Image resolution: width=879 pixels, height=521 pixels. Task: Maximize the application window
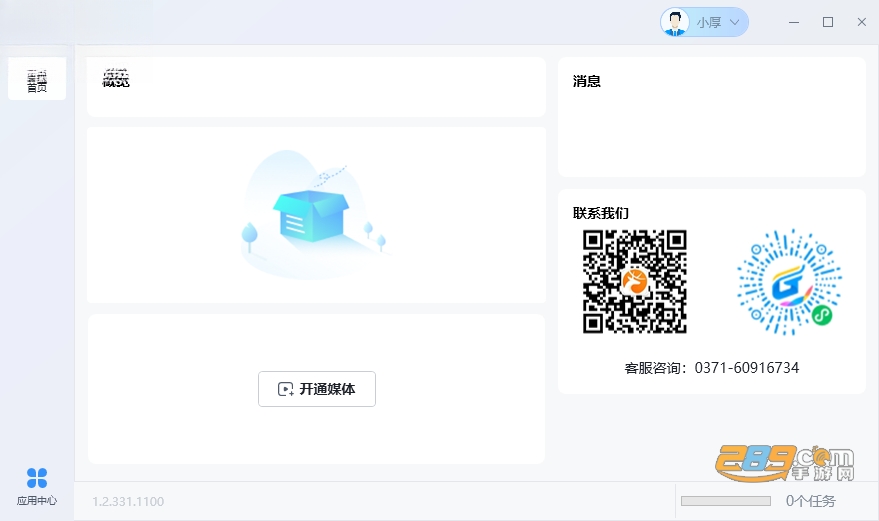[828, 22]
